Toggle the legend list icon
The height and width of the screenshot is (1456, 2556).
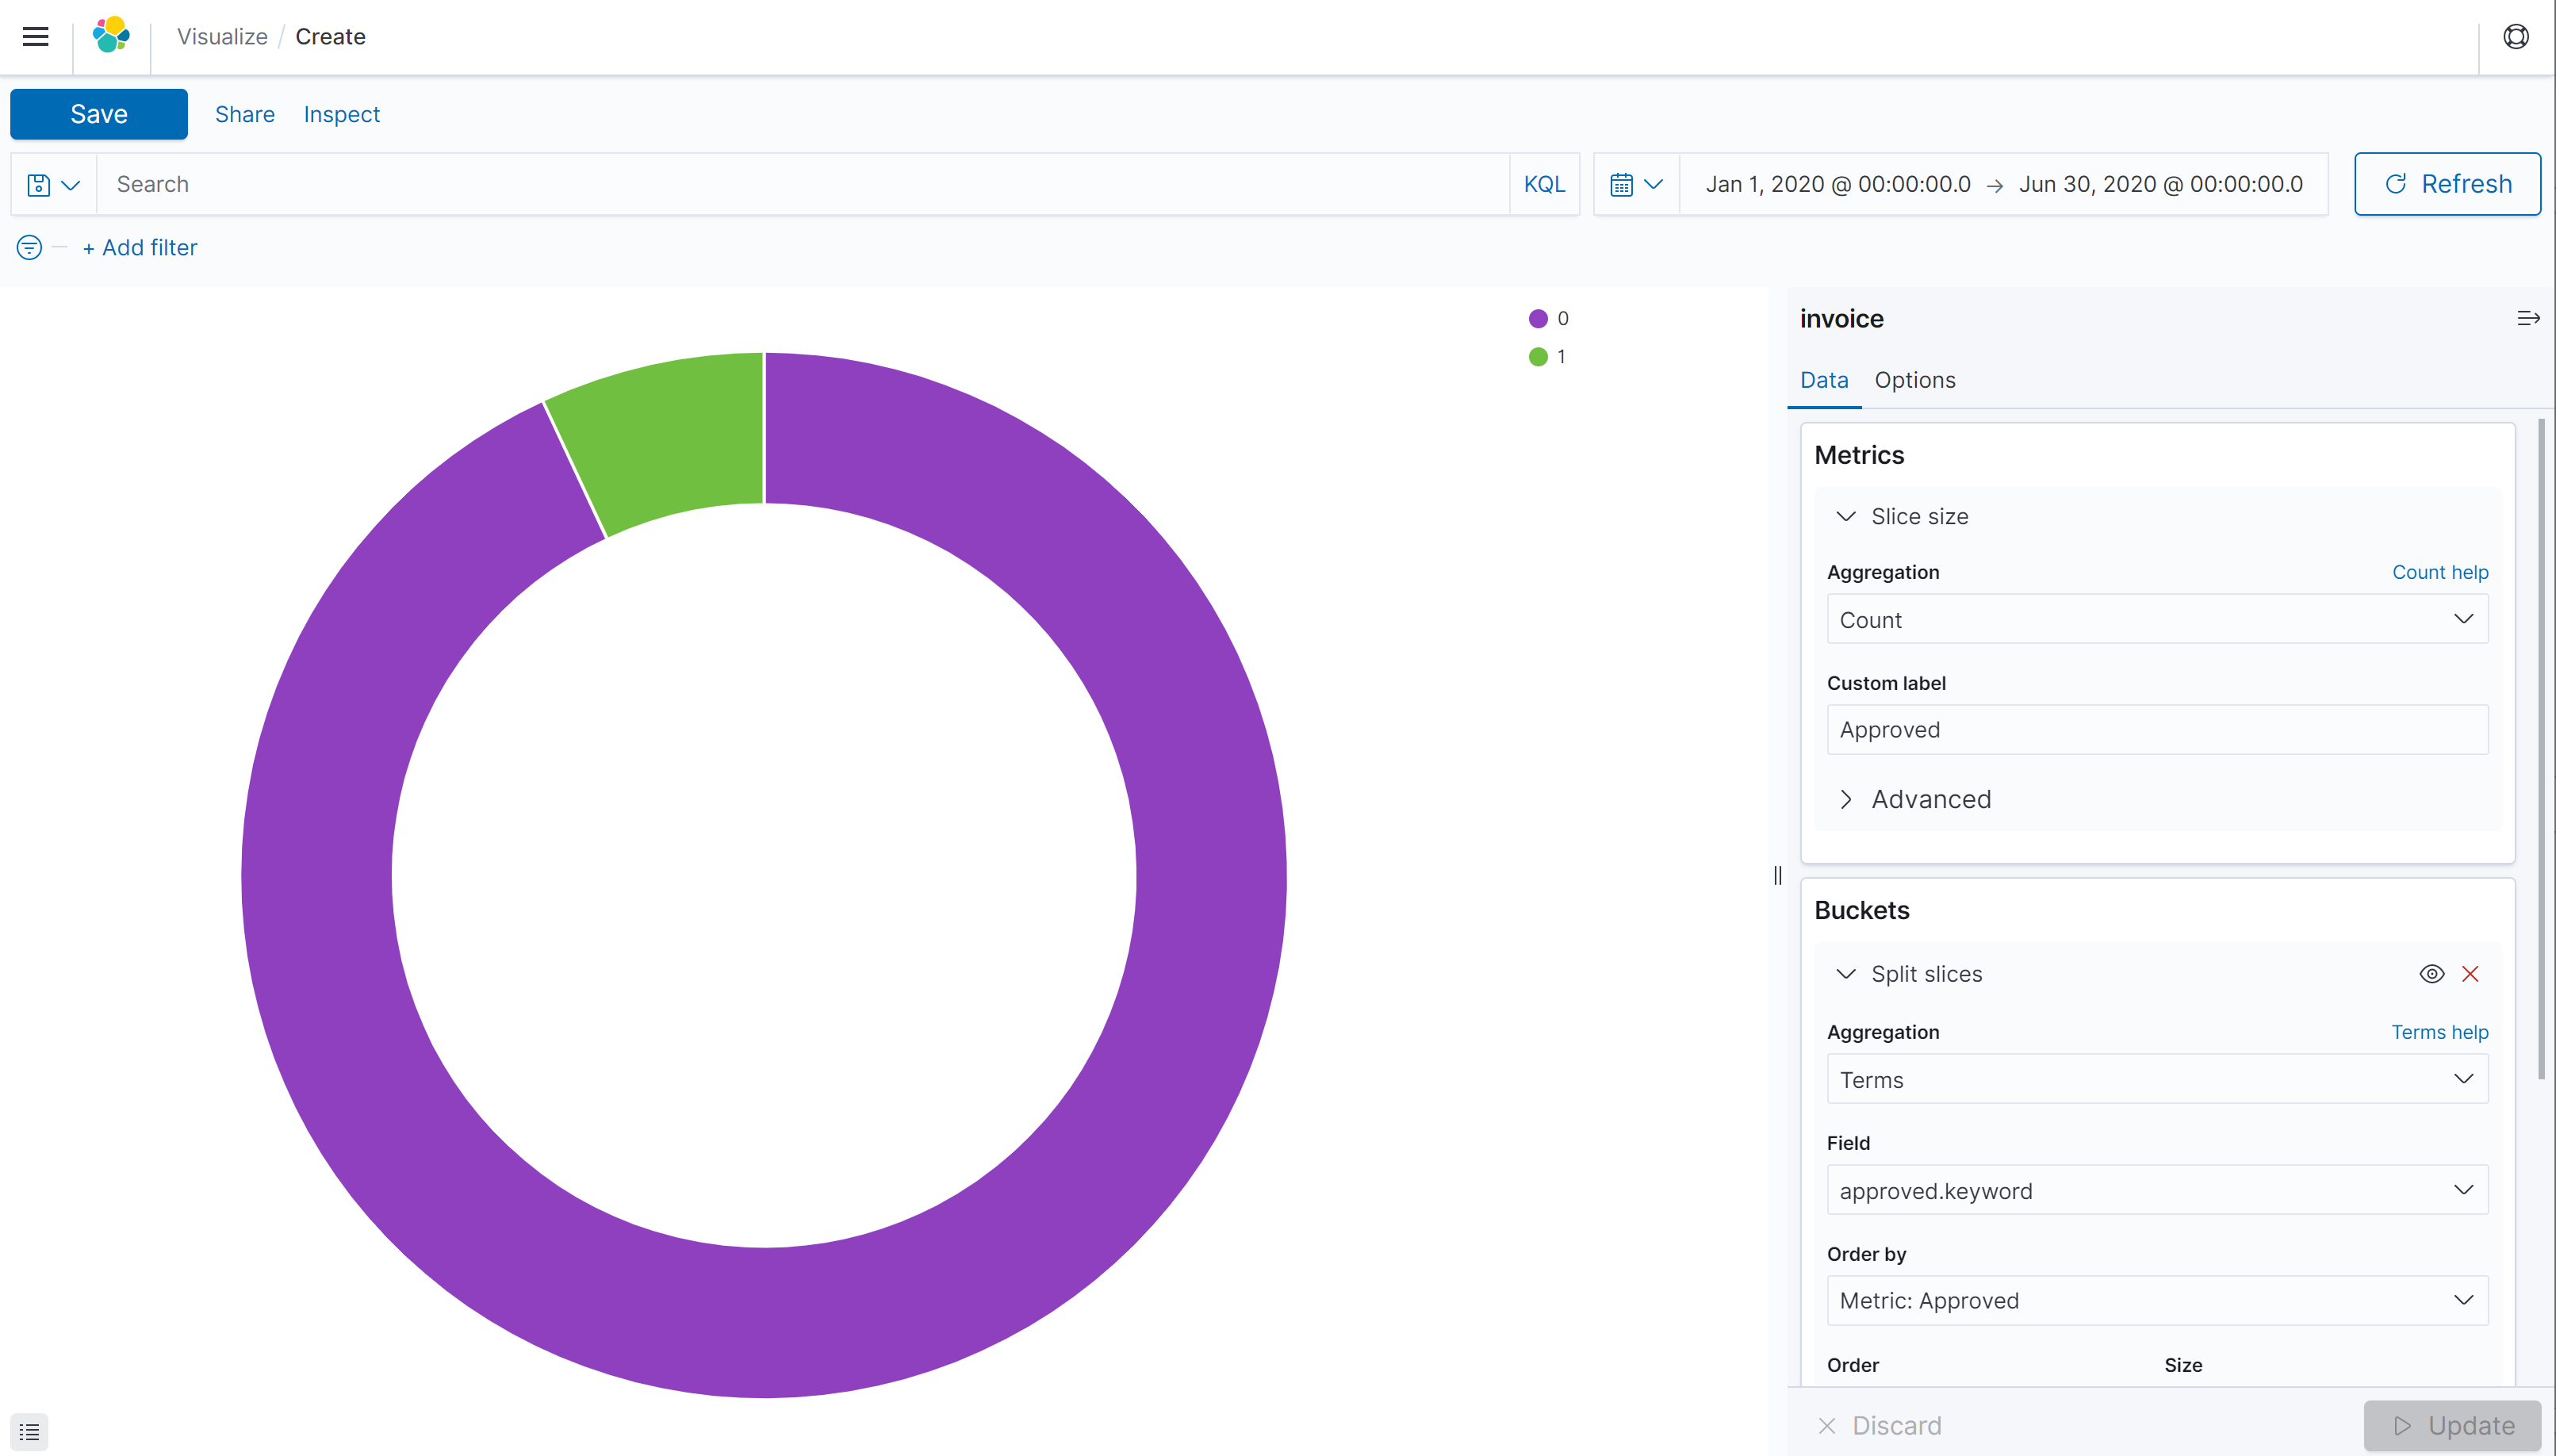29,1431
